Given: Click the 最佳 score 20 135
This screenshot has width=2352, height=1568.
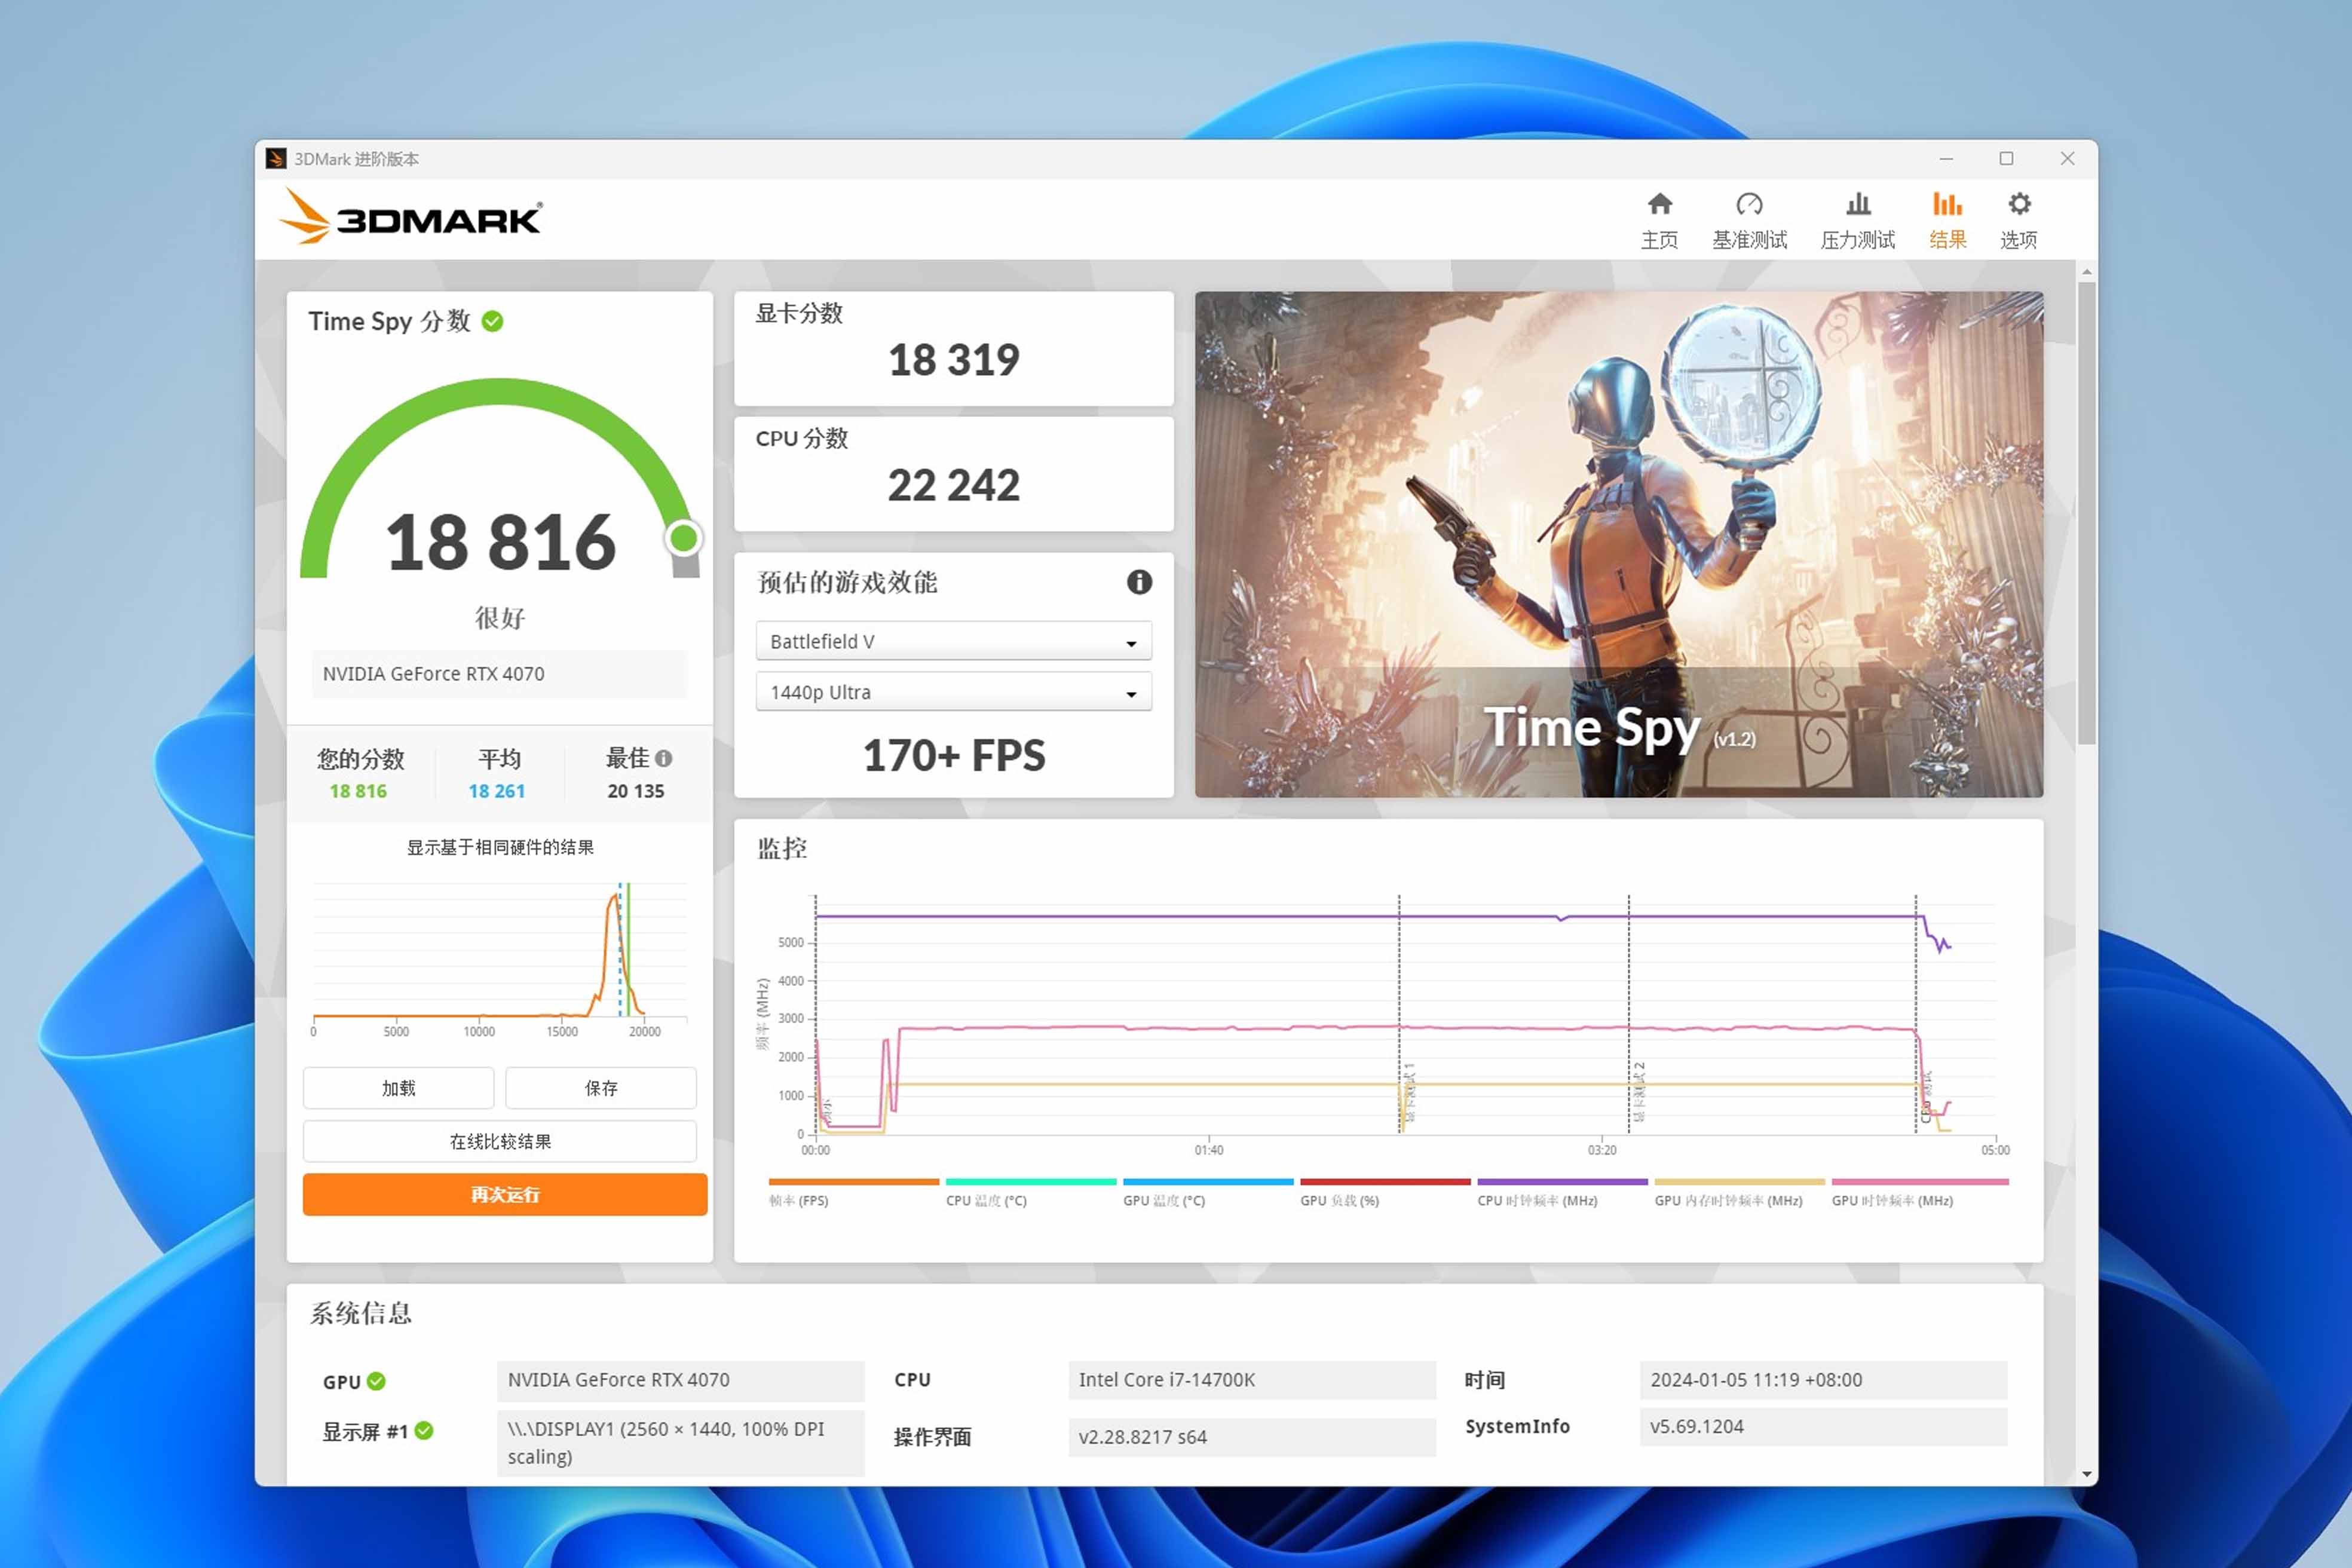Looking at the screenshot, I should tap(635, 791).
